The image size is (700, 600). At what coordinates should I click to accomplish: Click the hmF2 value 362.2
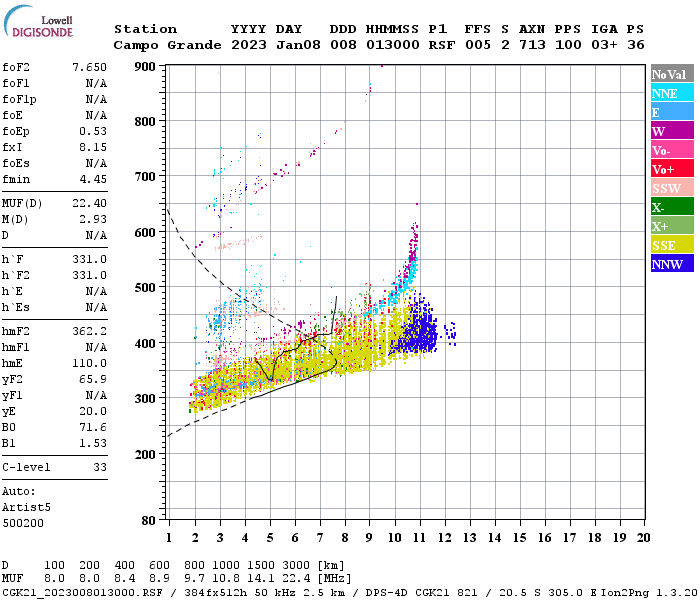click(x=89, y=331)
